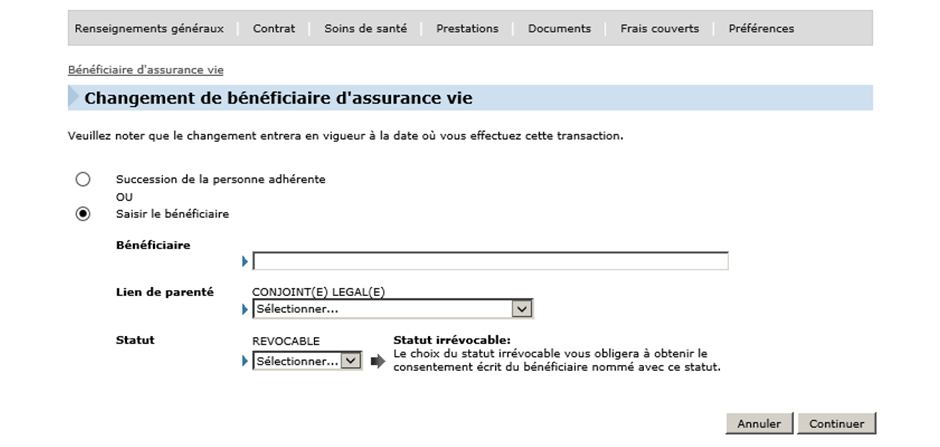Open the Contrat menu item

tap(274, 28)
